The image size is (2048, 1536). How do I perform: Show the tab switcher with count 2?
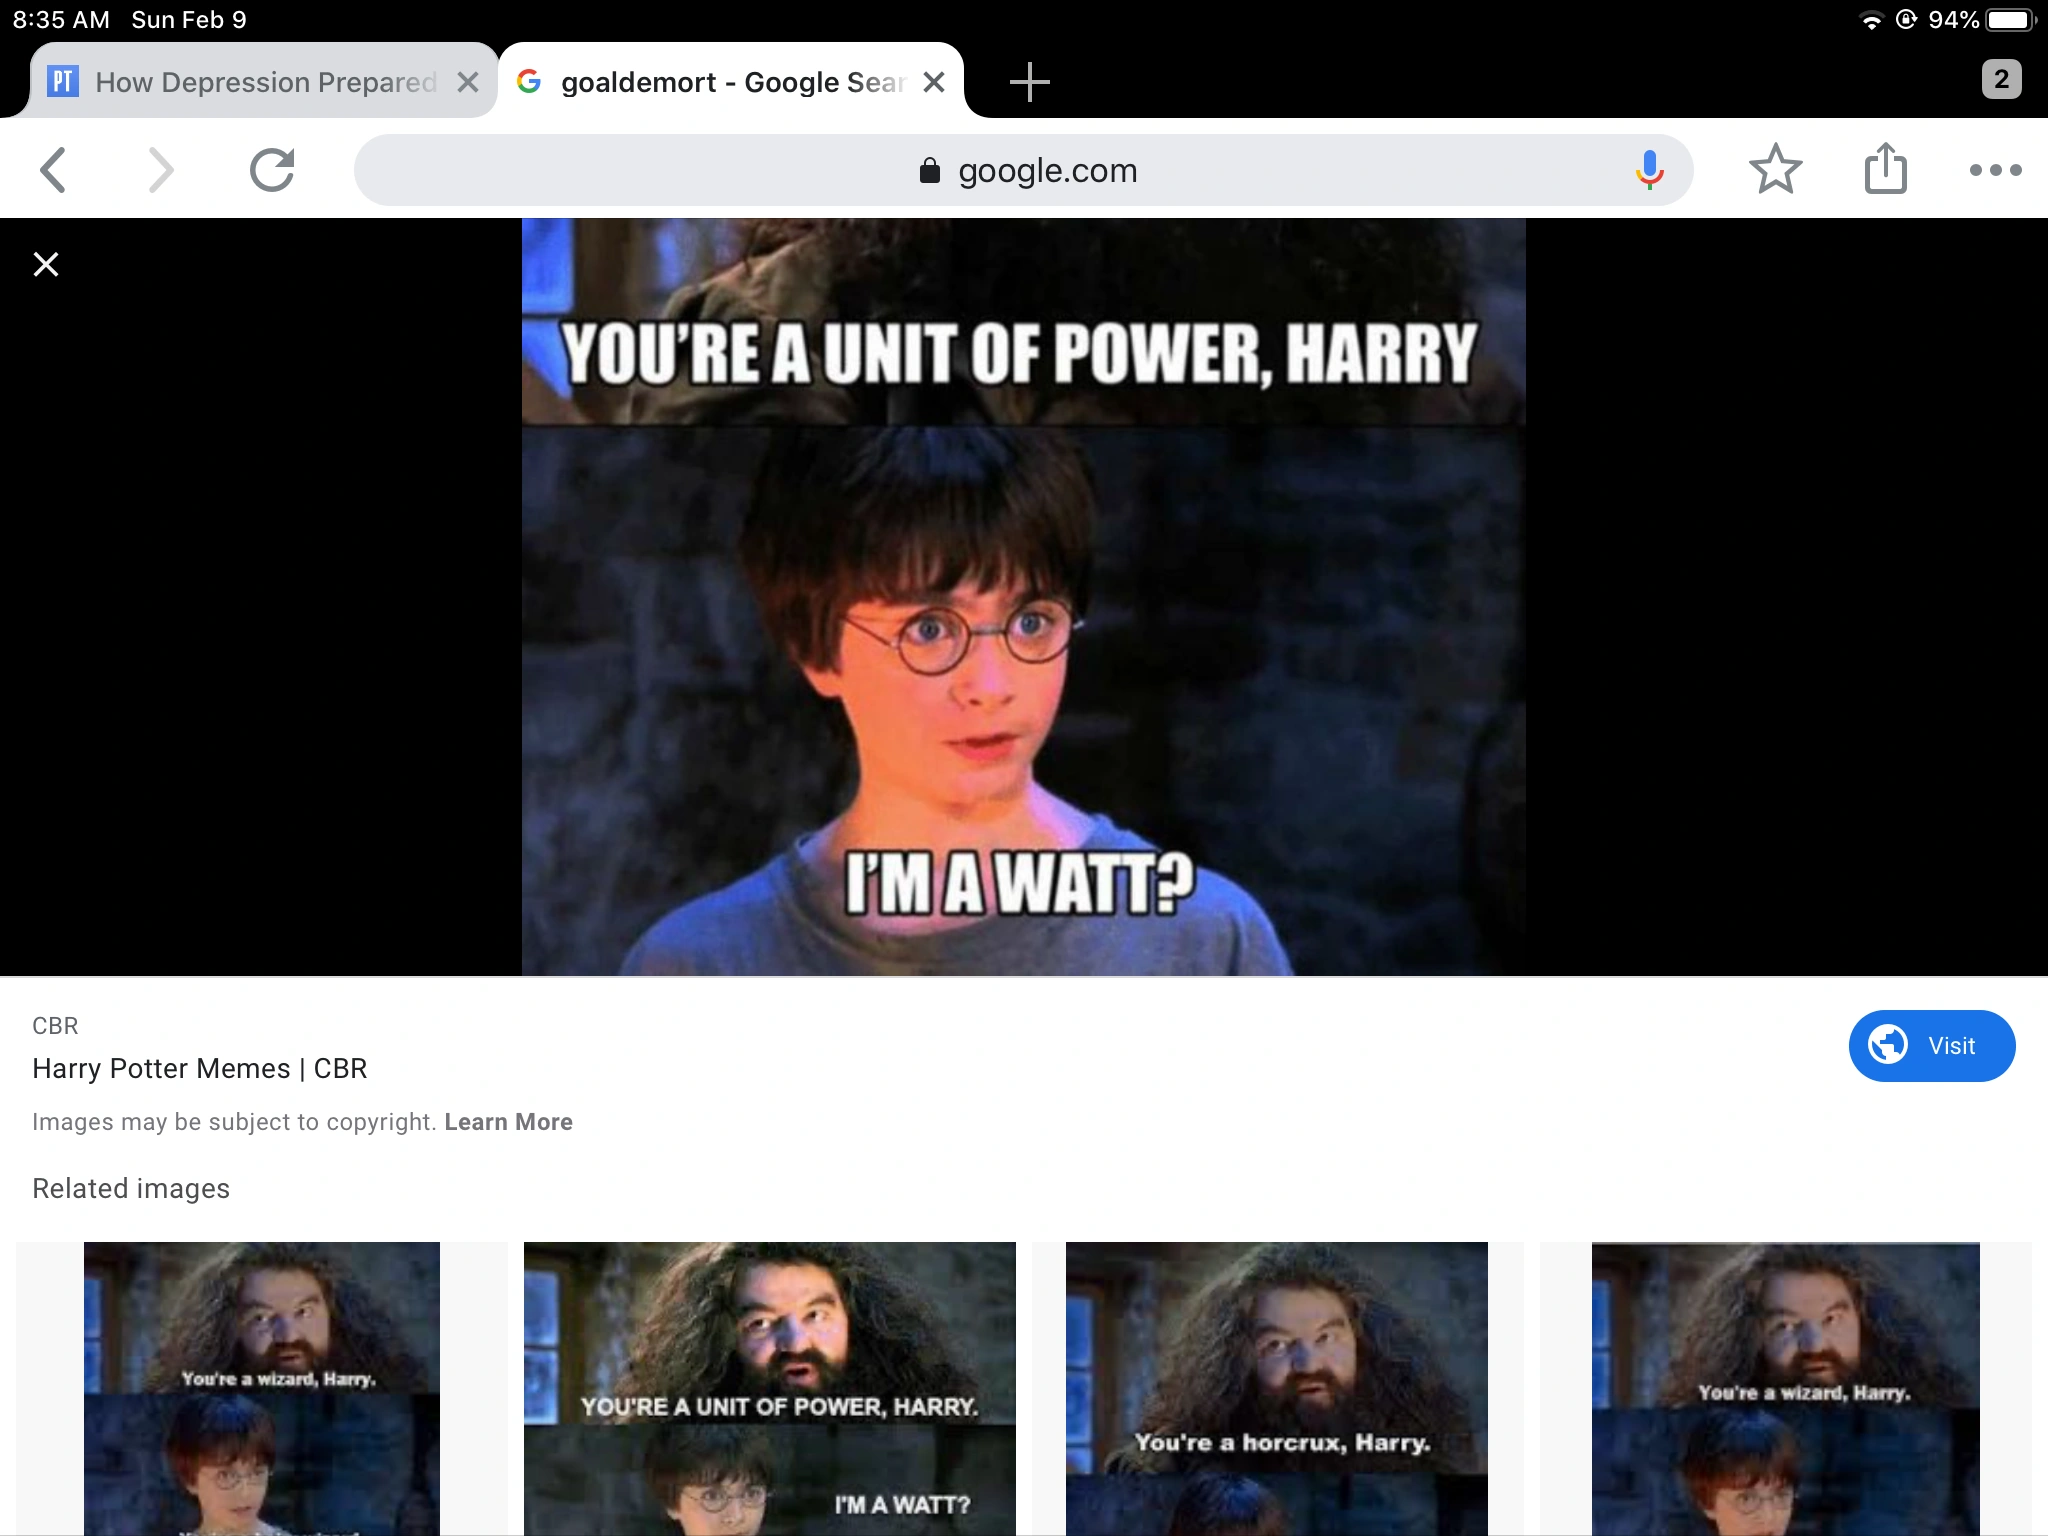(x=2000, y=79)
